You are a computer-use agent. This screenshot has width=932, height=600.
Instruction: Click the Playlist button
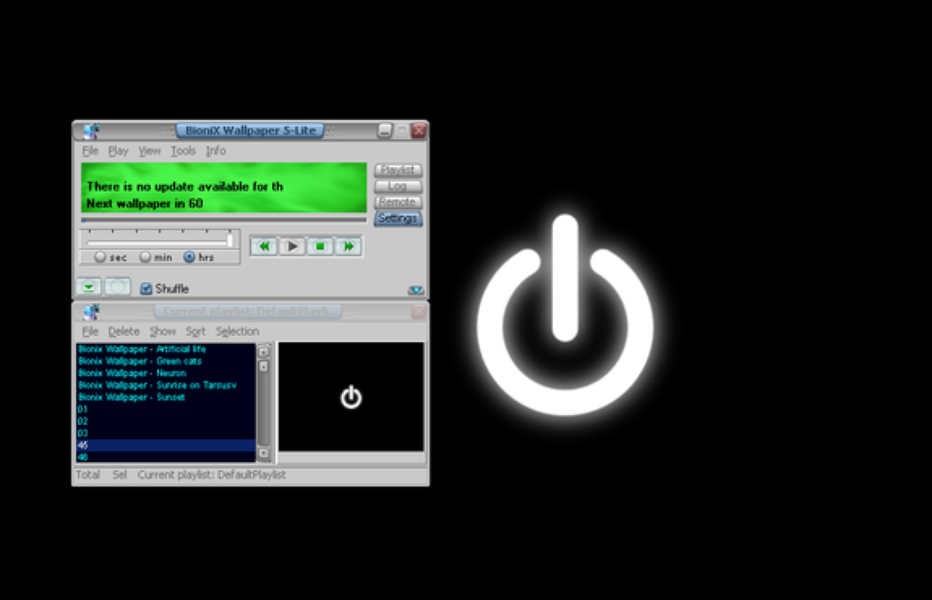click(397, 169)
